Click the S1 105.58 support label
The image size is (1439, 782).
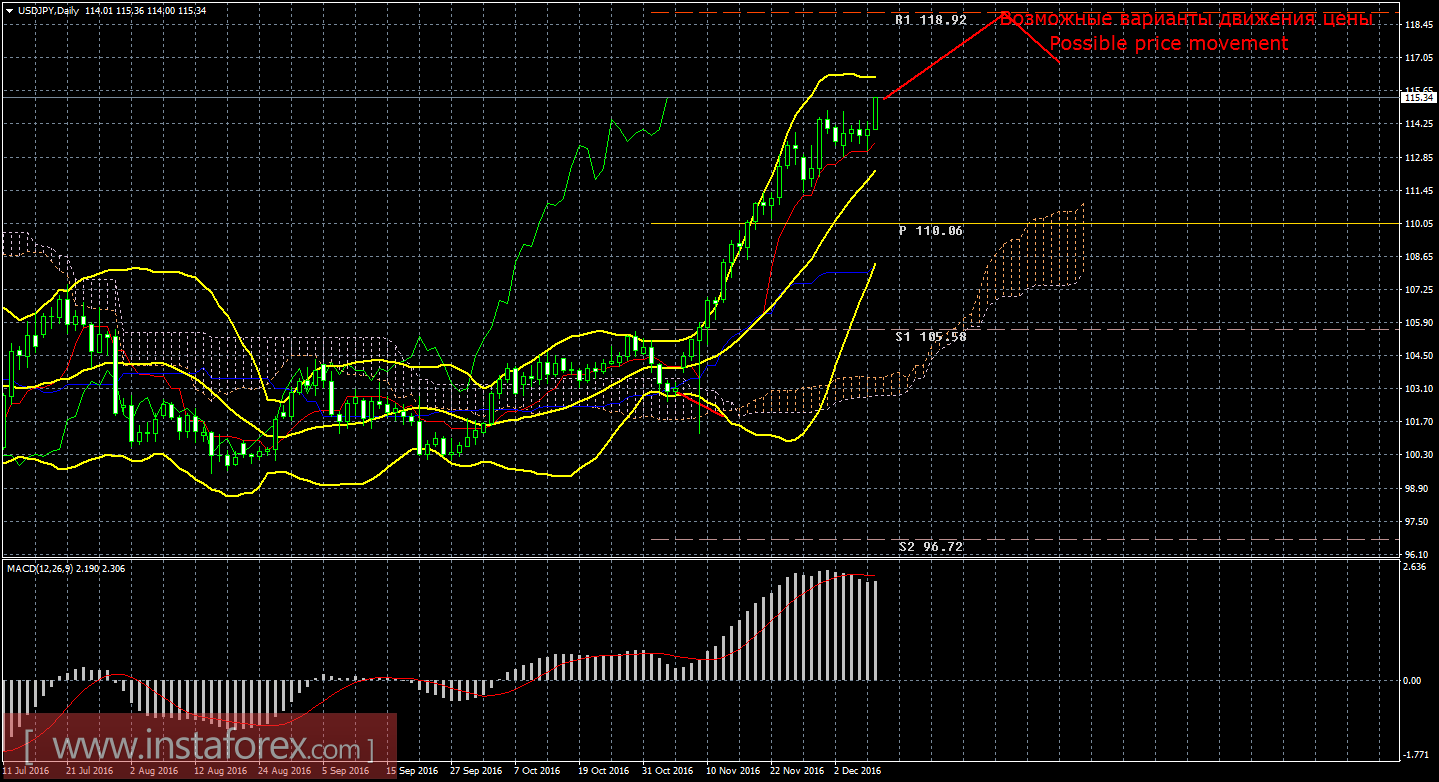tap(930, 337)
